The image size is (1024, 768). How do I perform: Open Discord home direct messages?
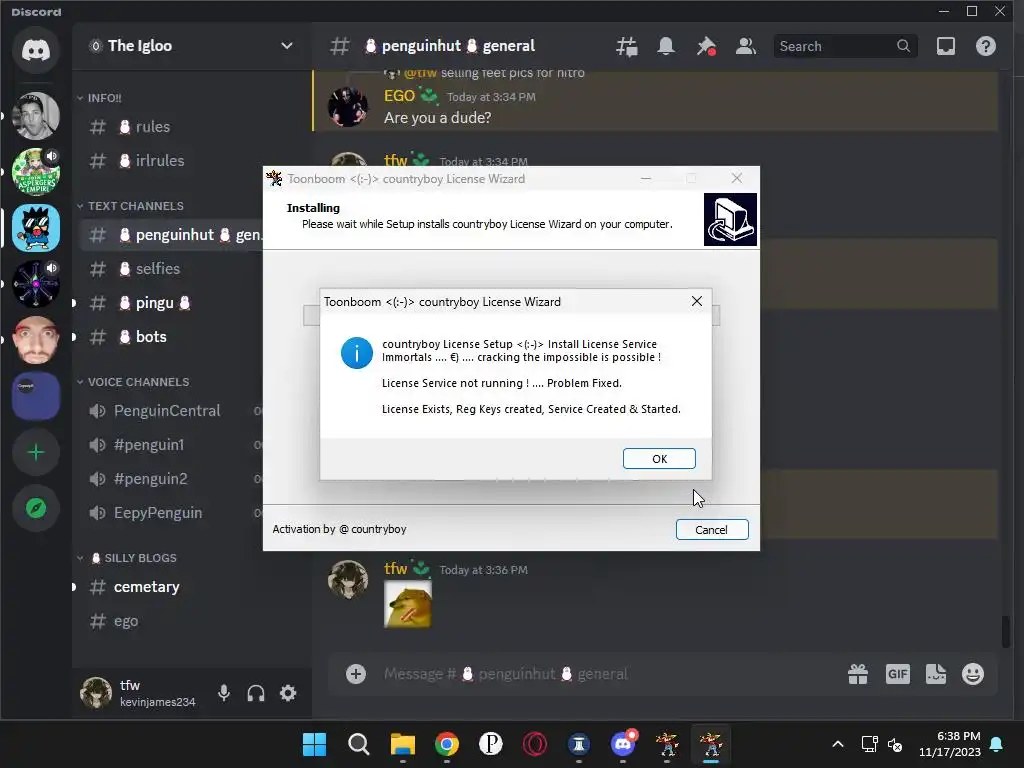pyautogui.click(x=36, y=50)
